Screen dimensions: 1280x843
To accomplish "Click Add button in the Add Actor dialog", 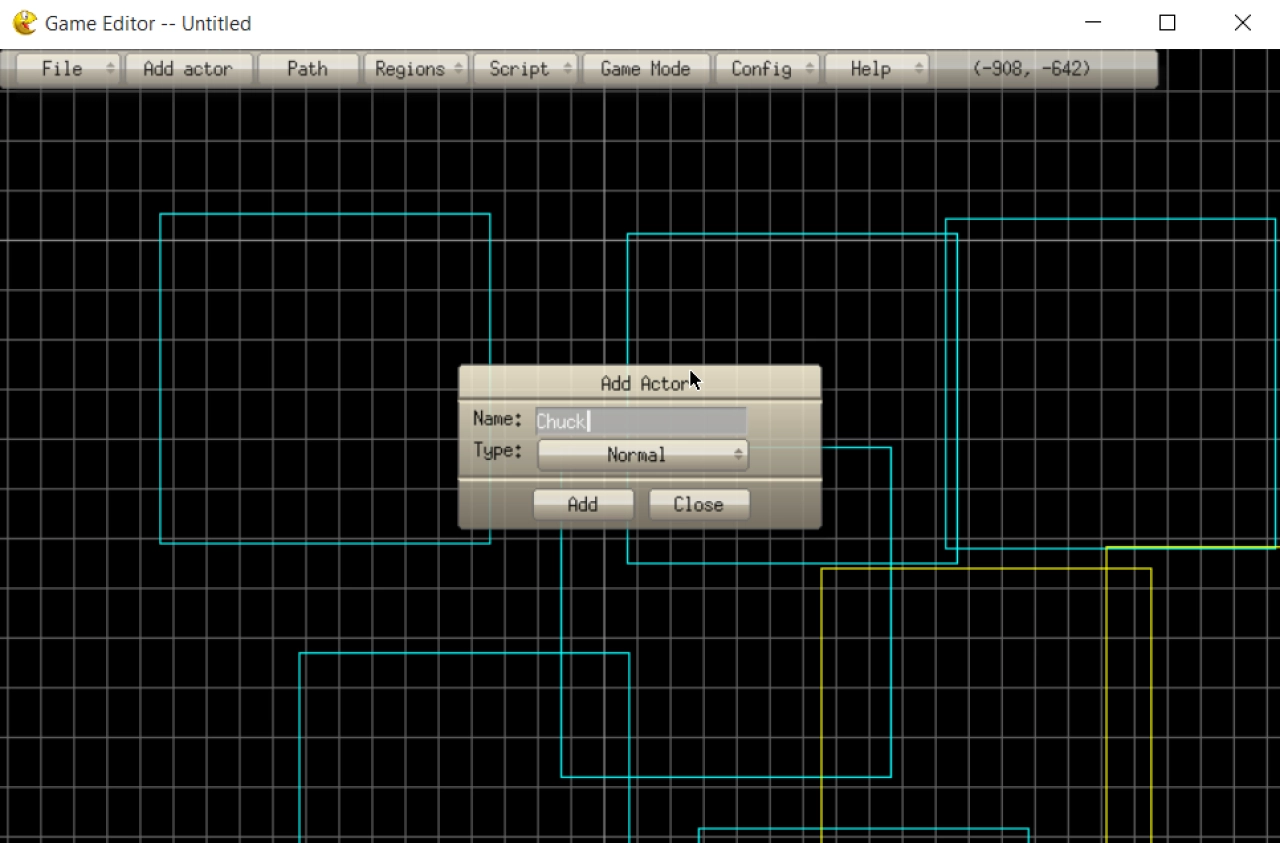I will (x=583, y=505).
